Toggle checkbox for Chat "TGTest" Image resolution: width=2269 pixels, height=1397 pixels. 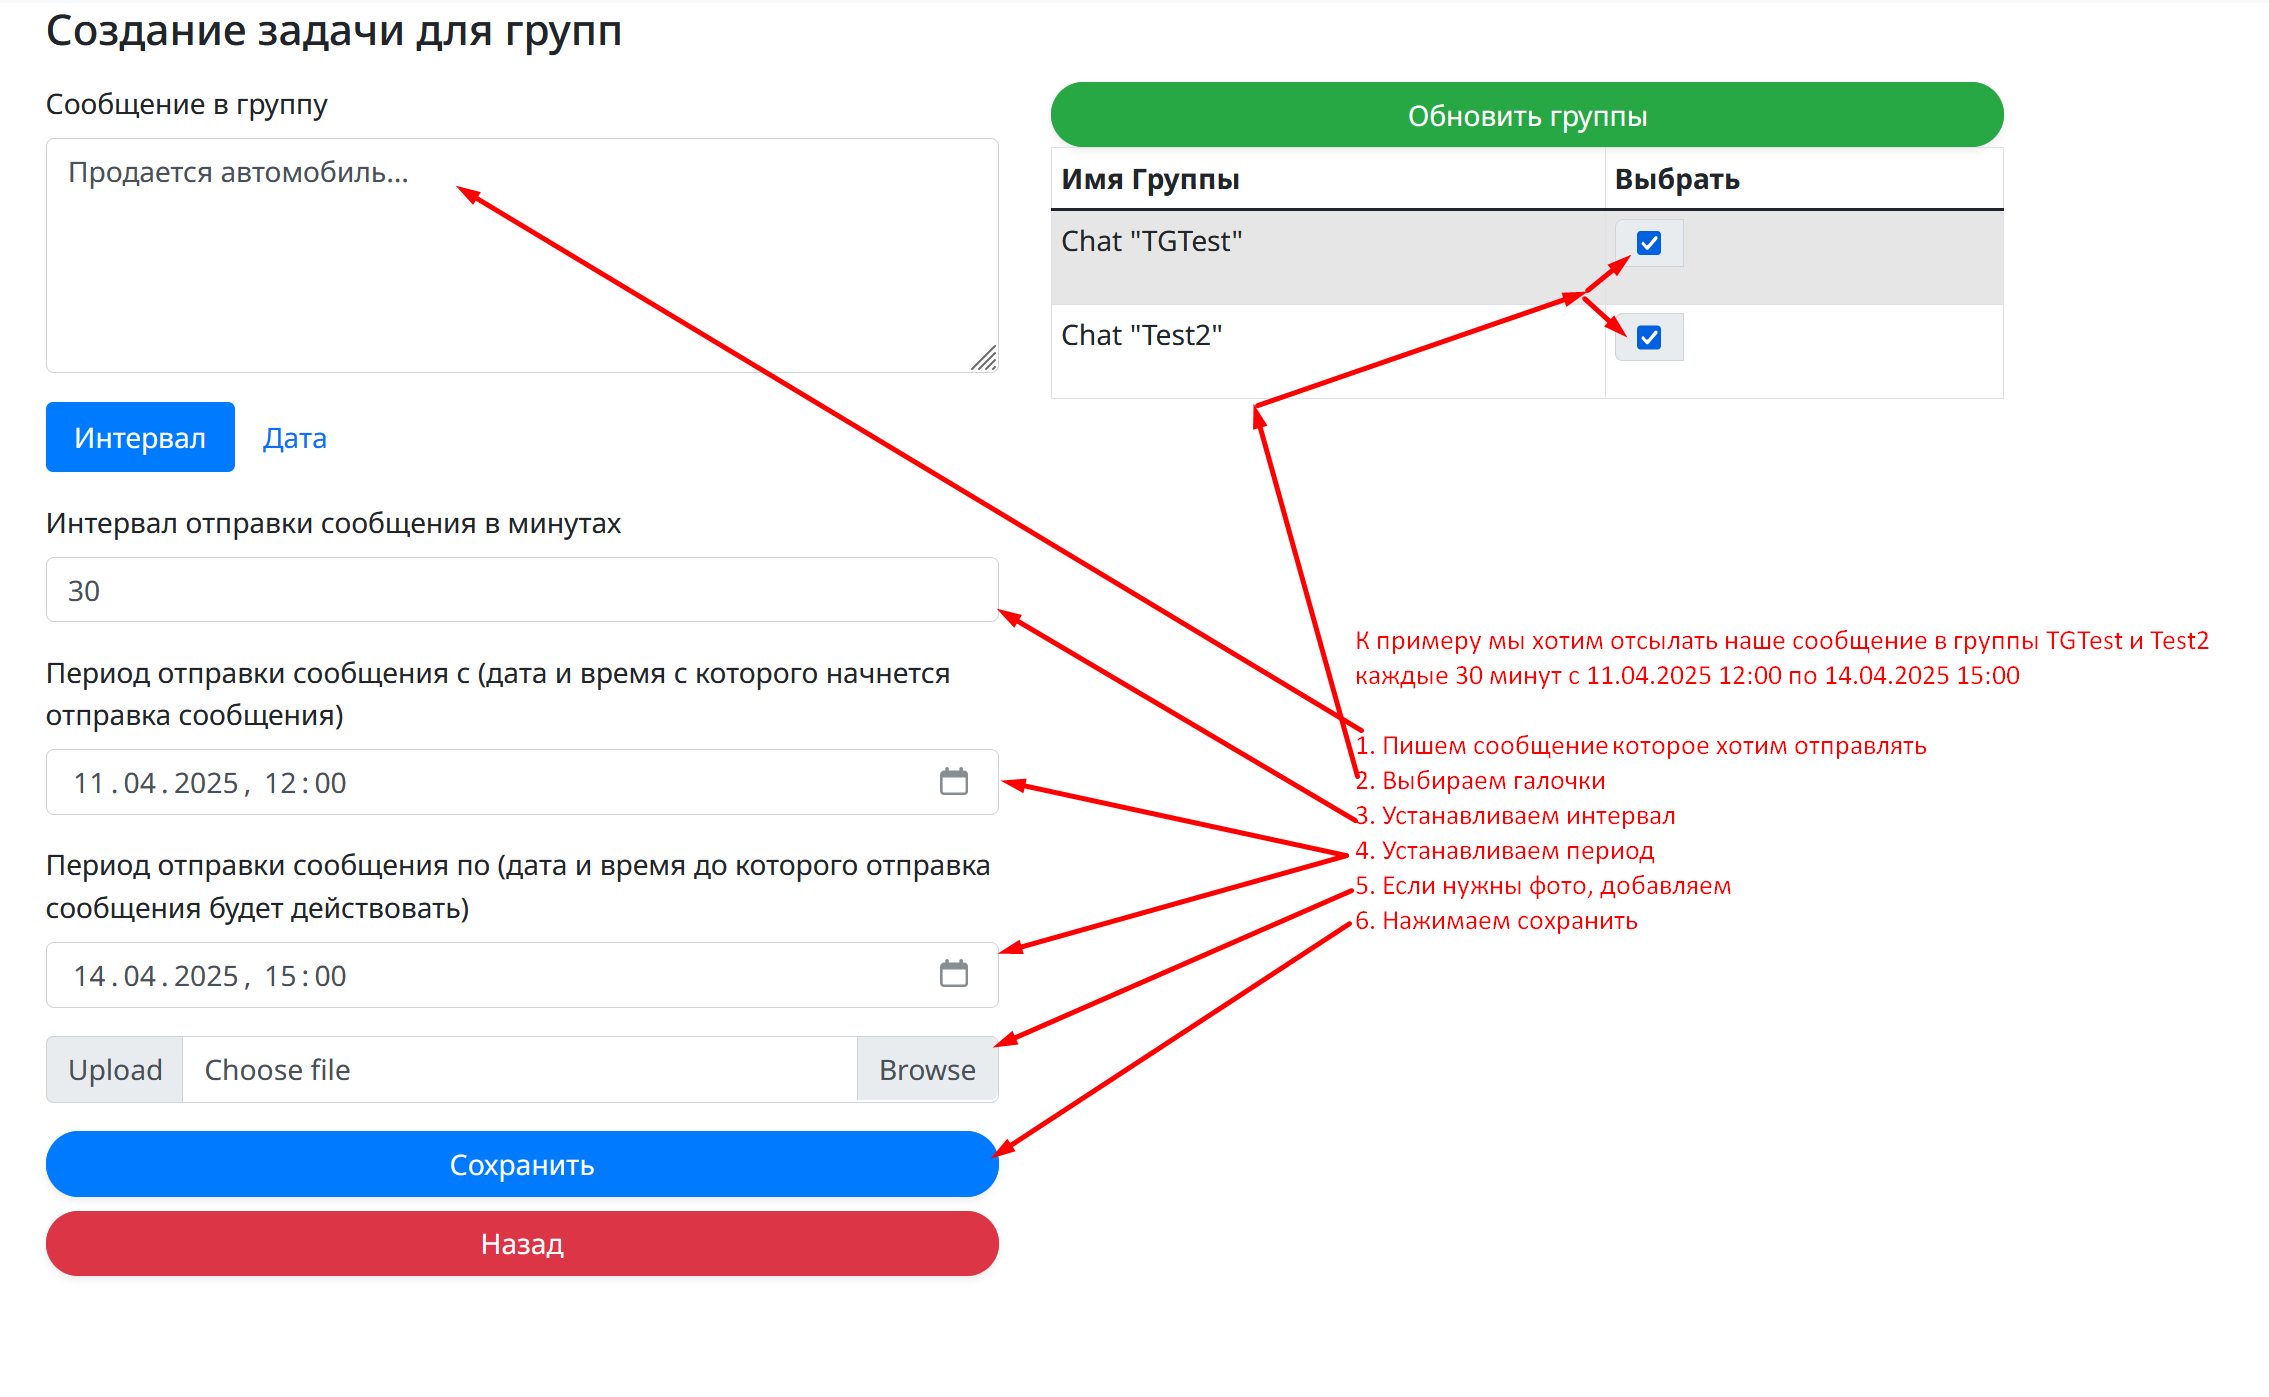(1649, 243)
